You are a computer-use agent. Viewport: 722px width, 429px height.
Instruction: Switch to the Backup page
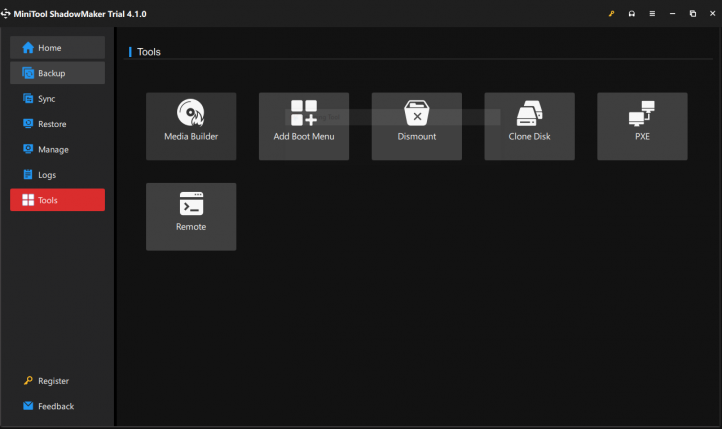click(58, 73)
